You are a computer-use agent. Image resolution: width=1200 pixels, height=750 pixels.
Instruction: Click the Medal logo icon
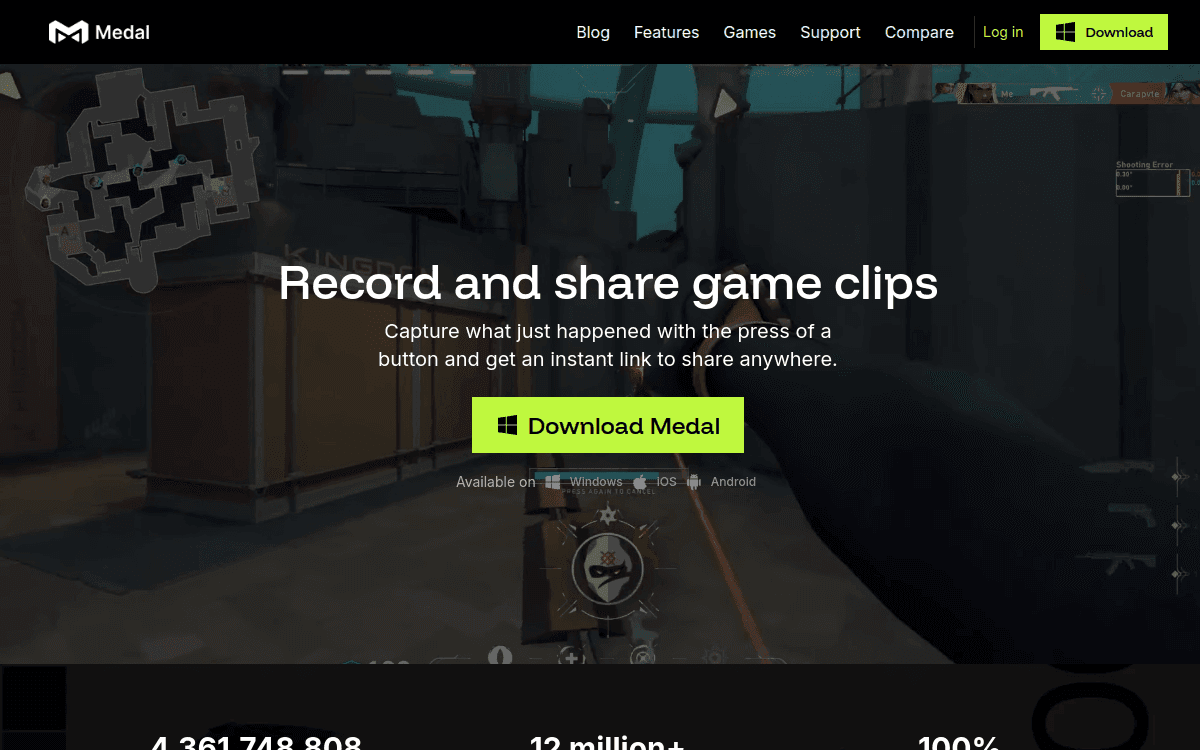coord(67,31)
